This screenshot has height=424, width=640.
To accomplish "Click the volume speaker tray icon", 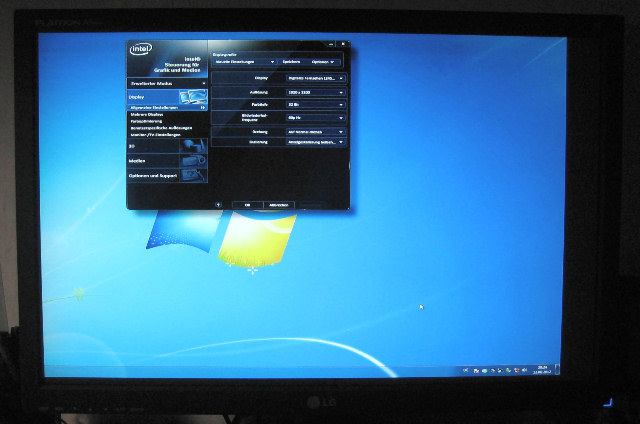I will point(524,370).
